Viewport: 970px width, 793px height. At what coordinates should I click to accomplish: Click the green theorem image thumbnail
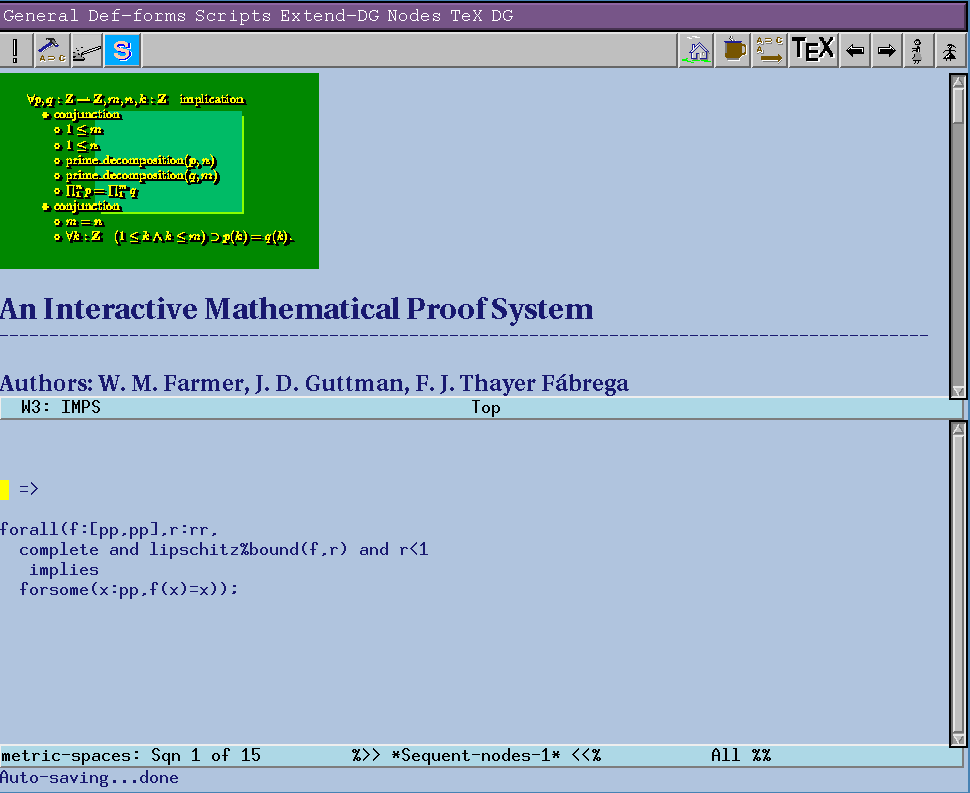tap(159, 170)
